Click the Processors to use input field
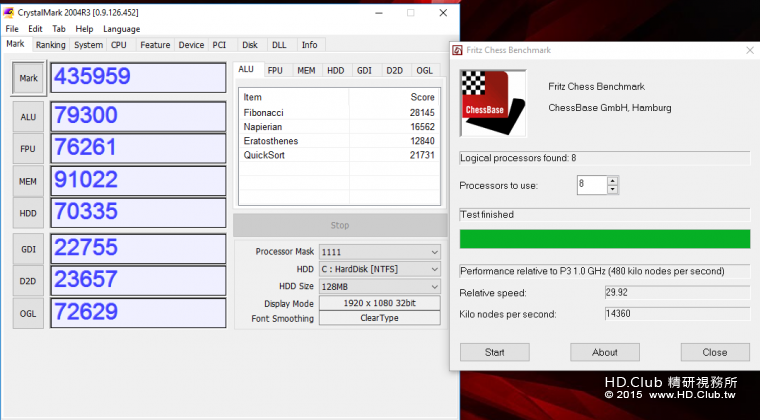This screenshot has height=420, width=760. pyautogui.click(x=592, y=185)
